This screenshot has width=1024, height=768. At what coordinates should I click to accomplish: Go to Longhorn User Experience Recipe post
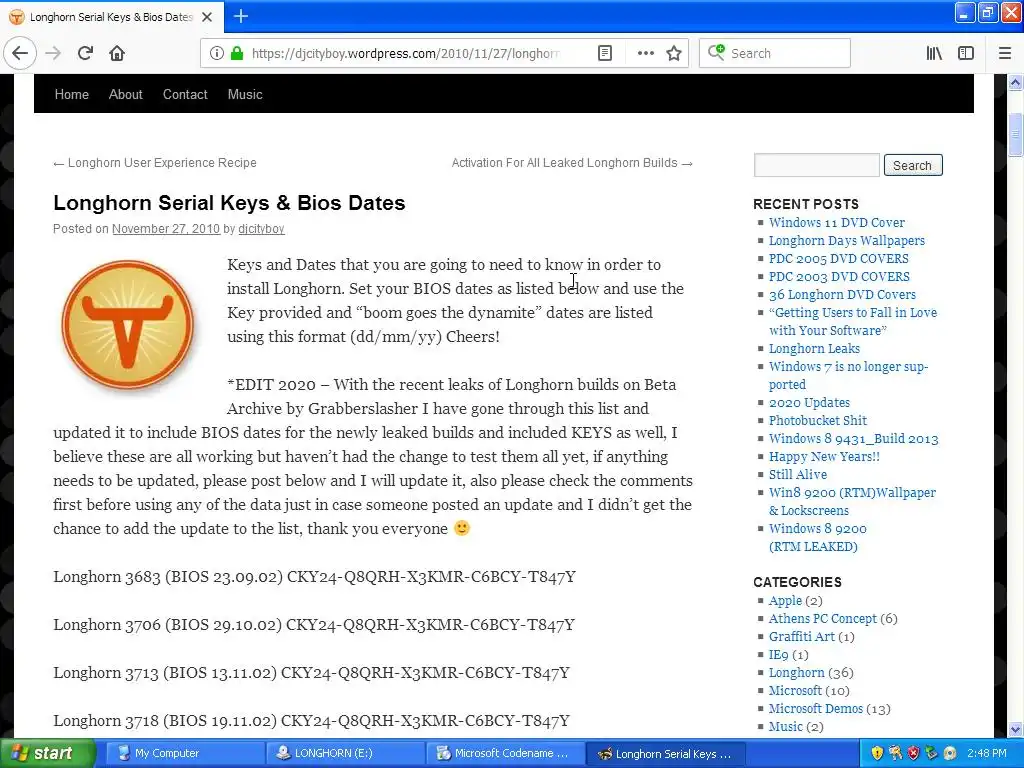tap(155, 163)
